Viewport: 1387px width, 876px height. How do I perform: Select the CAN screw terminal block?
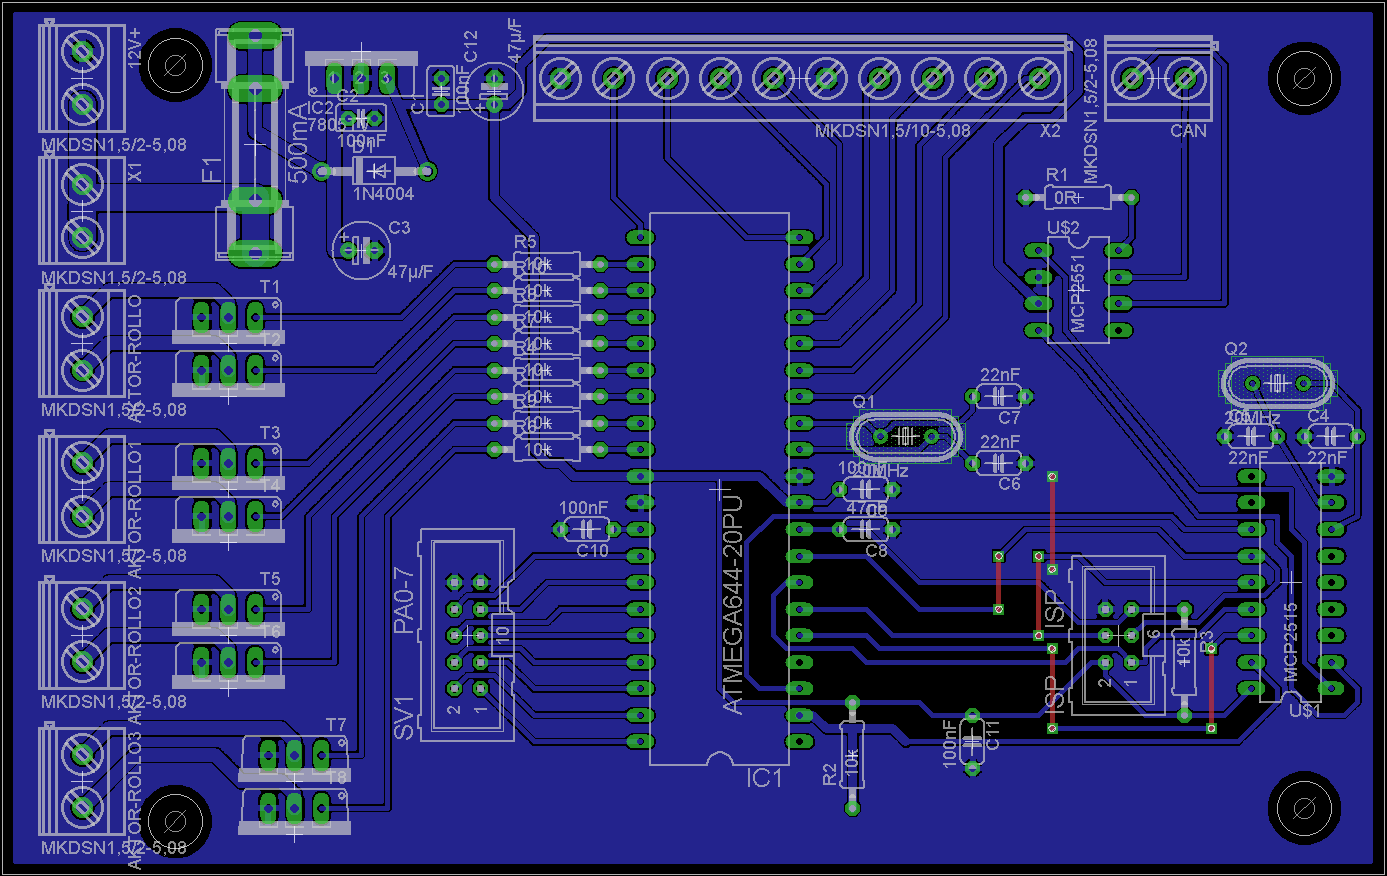[x=1159, y=78]
